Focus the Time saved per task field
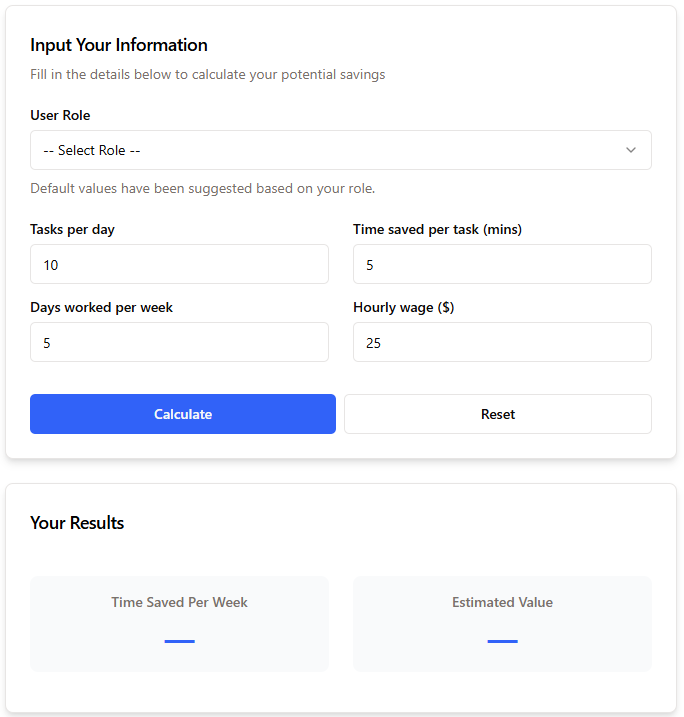This screenshot has height=717, width=684. 502,264
